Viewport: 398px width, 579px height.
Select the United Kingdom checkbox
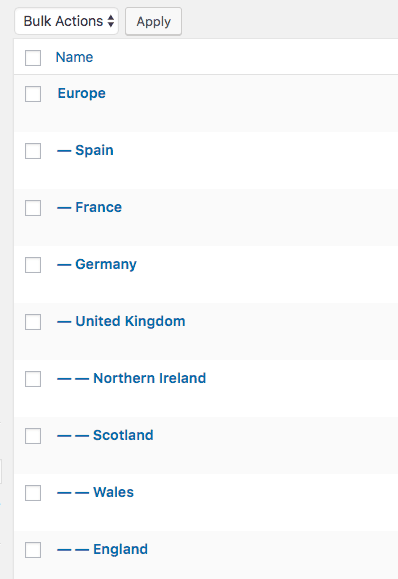pos(33,322)
